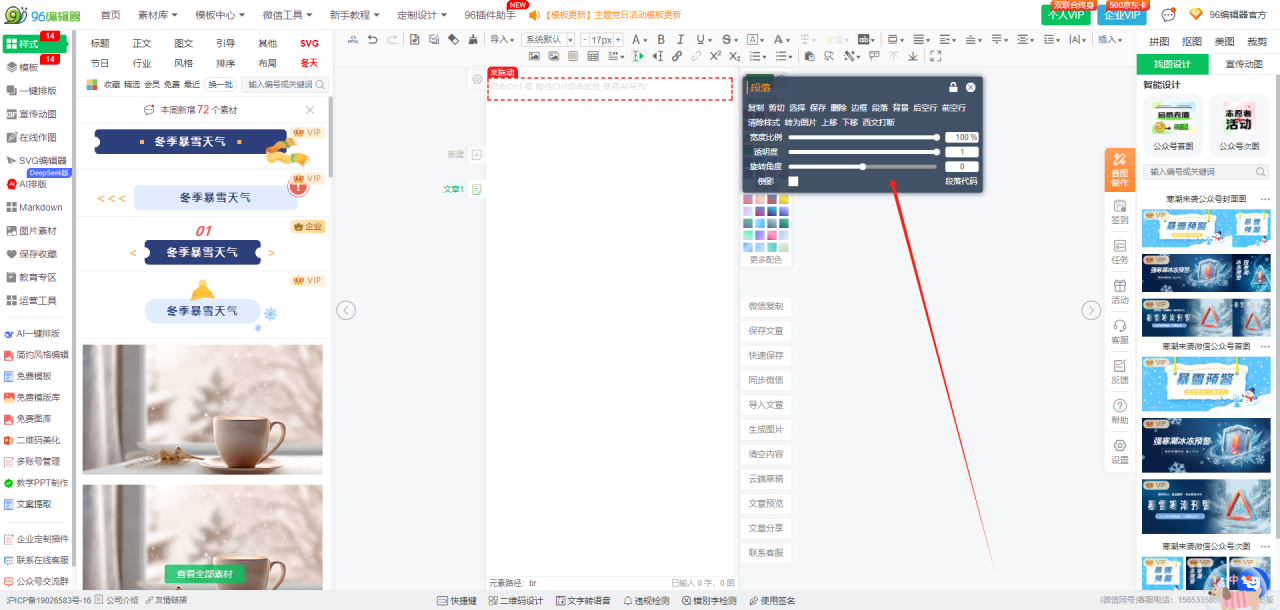Click the Bold formatting icon
1280x610 pixels.
(x=660, y=39)
